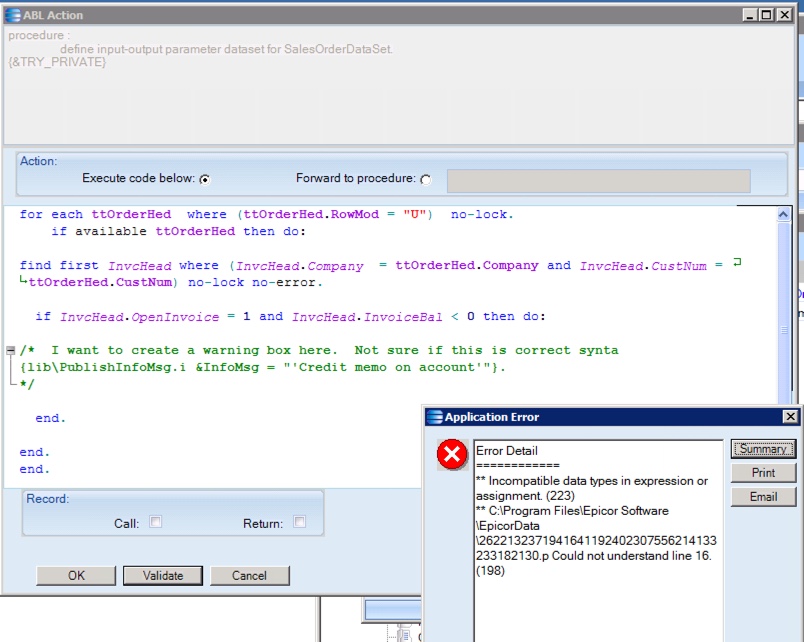This screenshot has width=804, height=642.
Task: Click the 'define input-output parameter dataset' text
Action: 226,49
